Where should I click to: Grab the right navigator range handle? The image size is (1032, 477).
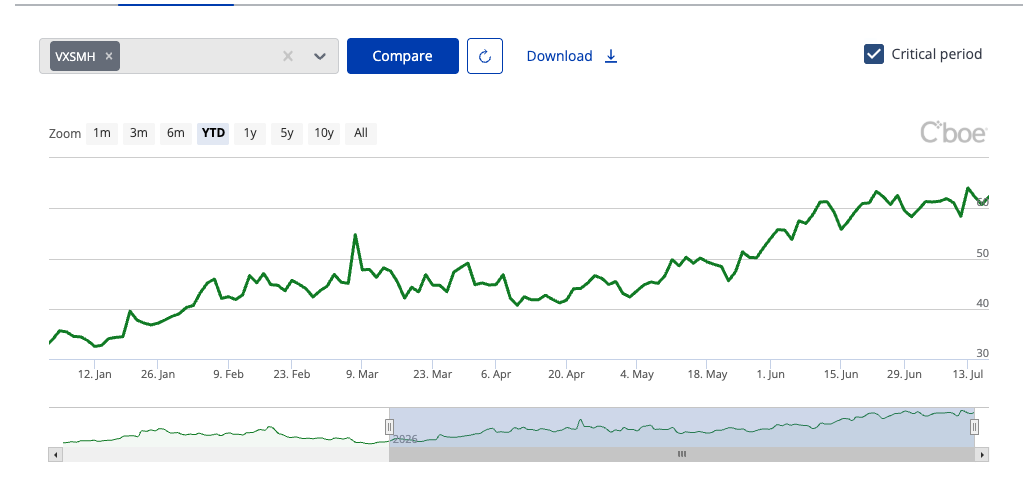974,427
